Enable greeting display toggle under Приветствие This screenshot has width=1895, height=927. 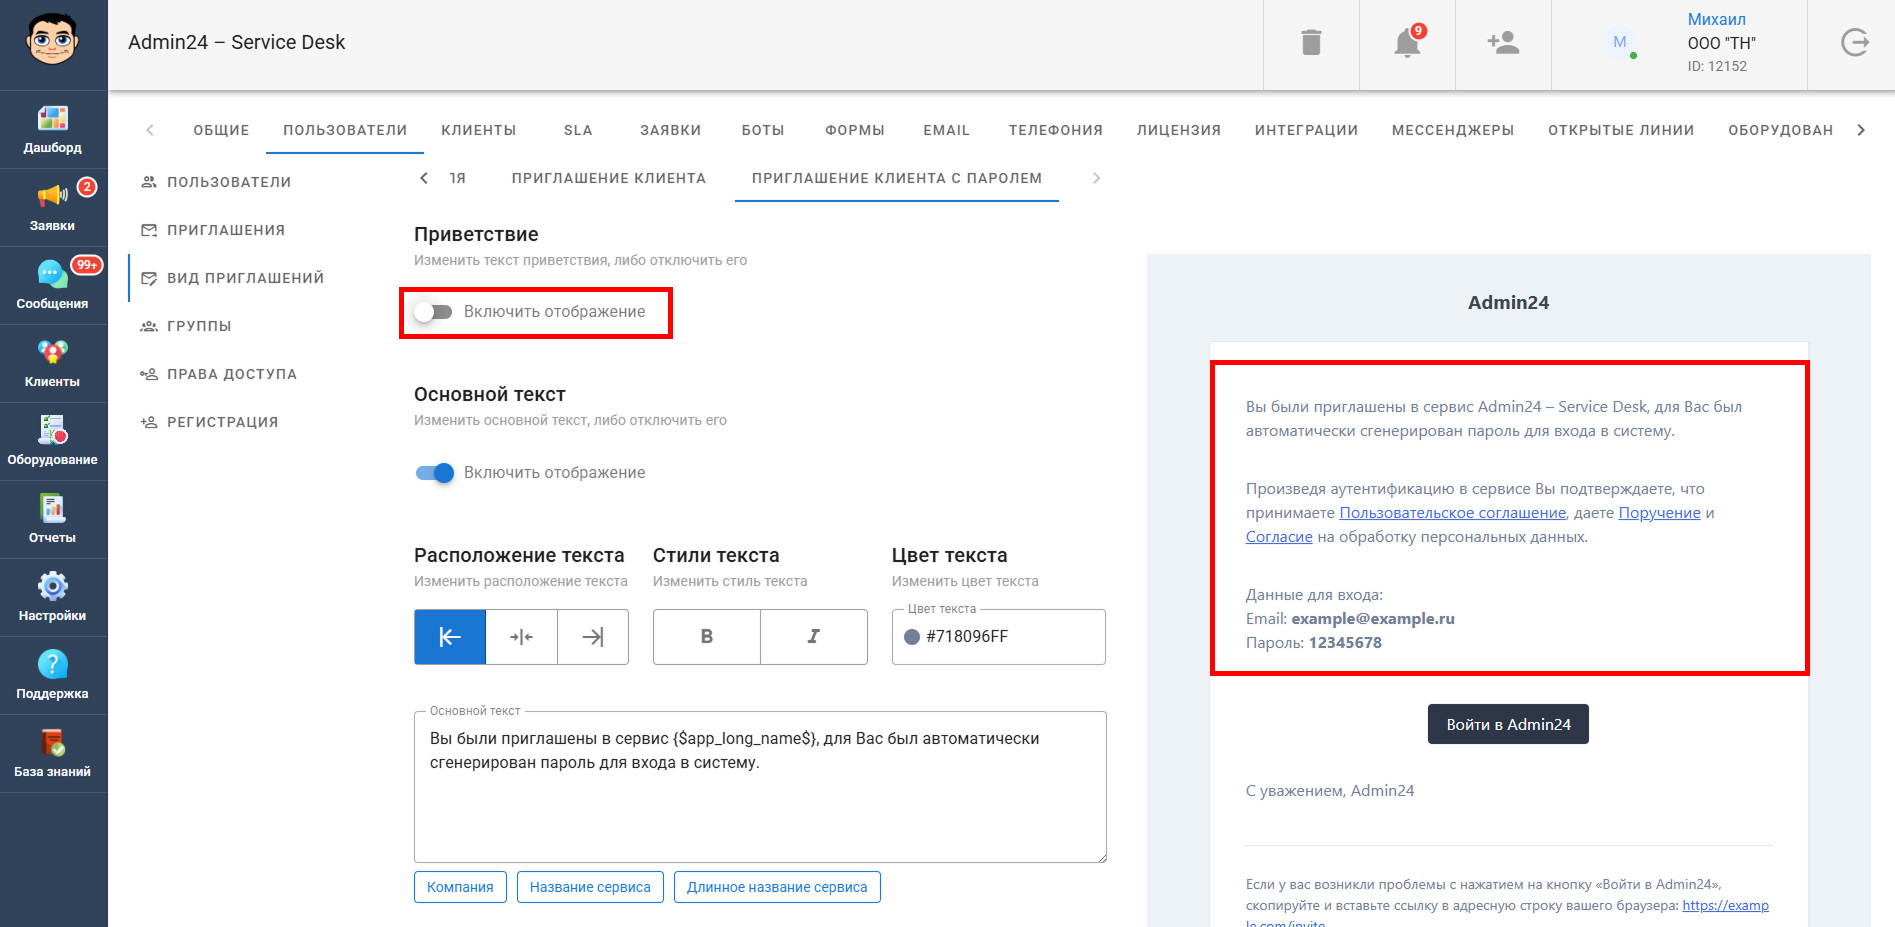tap(434, 312)
